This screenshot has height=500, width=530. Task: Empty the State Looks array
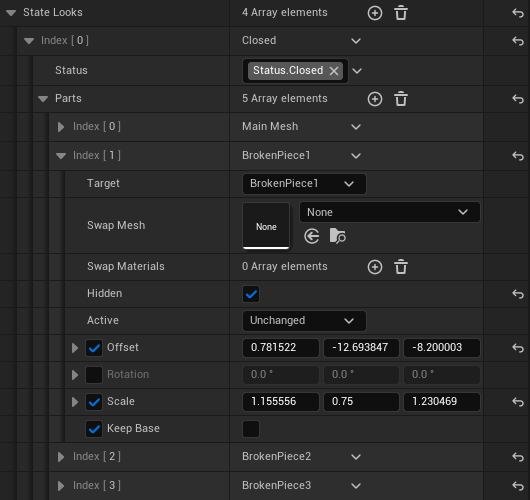point(401,13)
